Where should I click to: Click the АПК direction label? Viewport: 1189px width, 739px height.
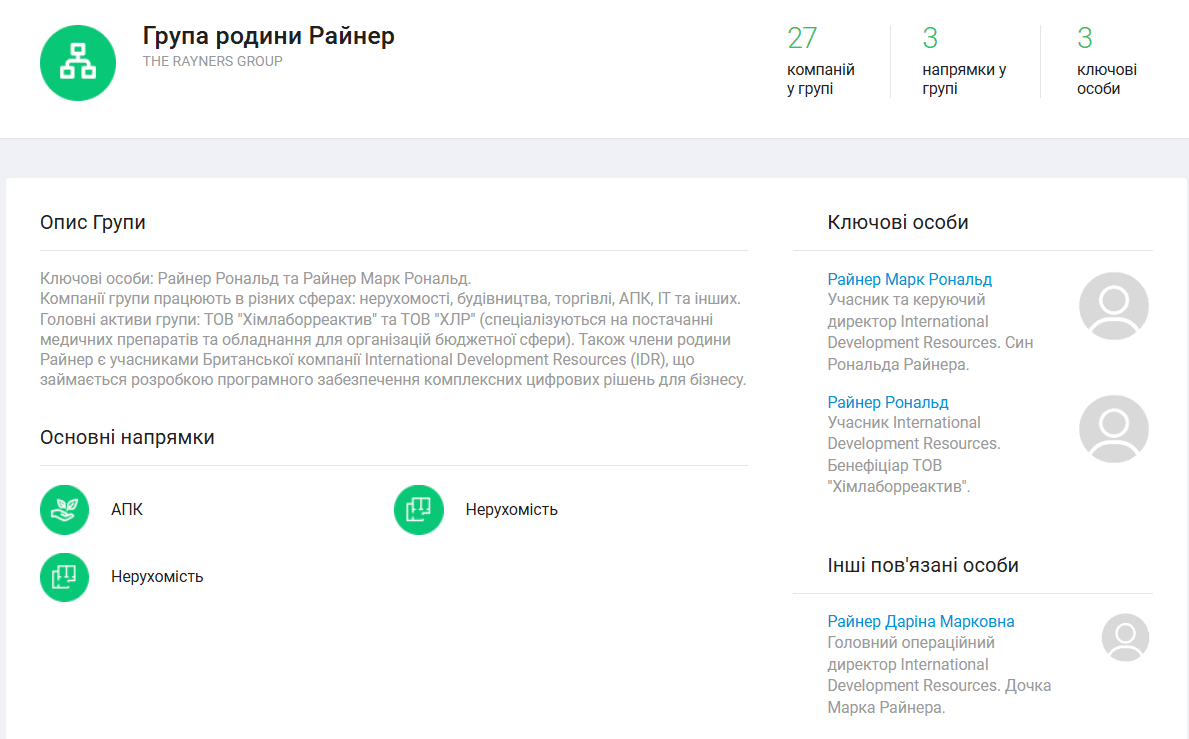[x=127, y=510]
